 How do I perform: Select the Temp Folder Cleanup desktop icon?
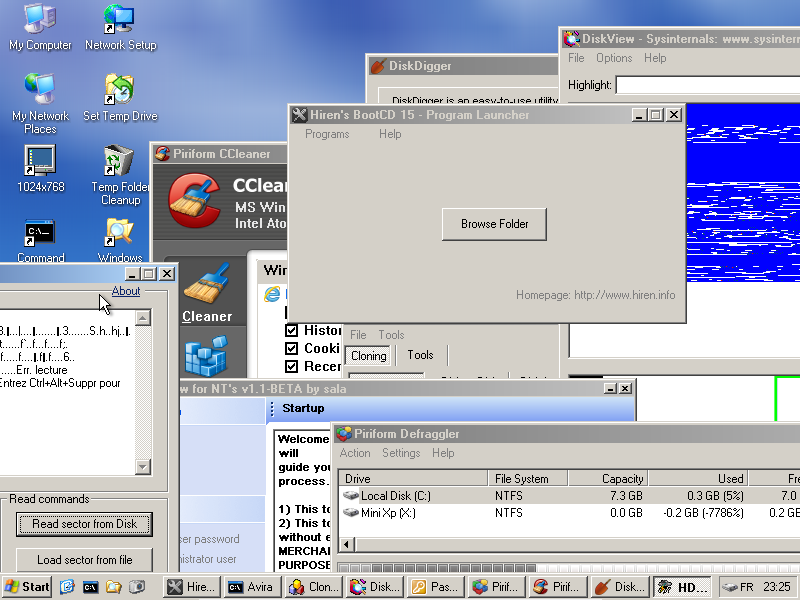pyautogui.click(x=120, y=174)
